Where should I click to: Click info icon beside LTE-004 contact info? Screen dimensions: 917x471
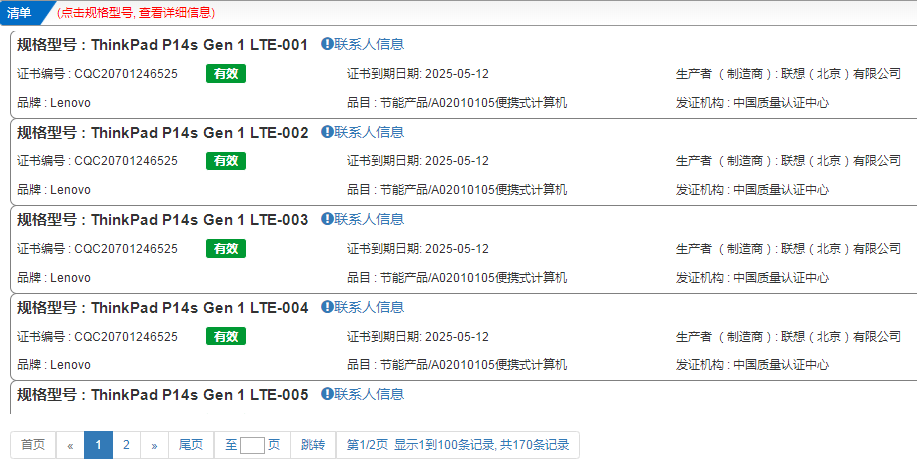[327, 307]
